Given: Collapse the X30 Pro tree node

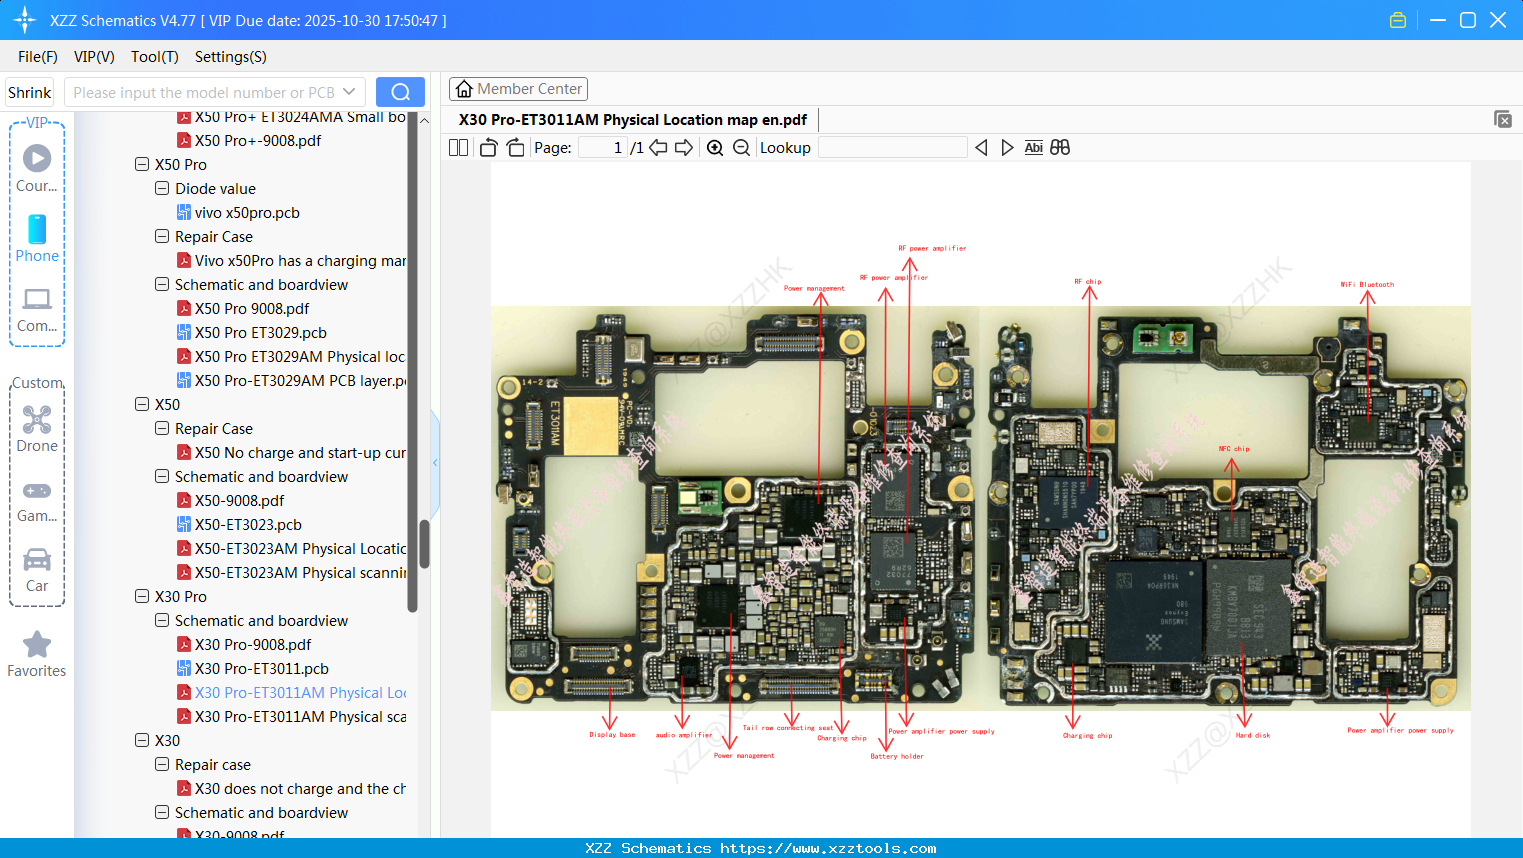Looking at the screenshot, I should pos(142,596).
